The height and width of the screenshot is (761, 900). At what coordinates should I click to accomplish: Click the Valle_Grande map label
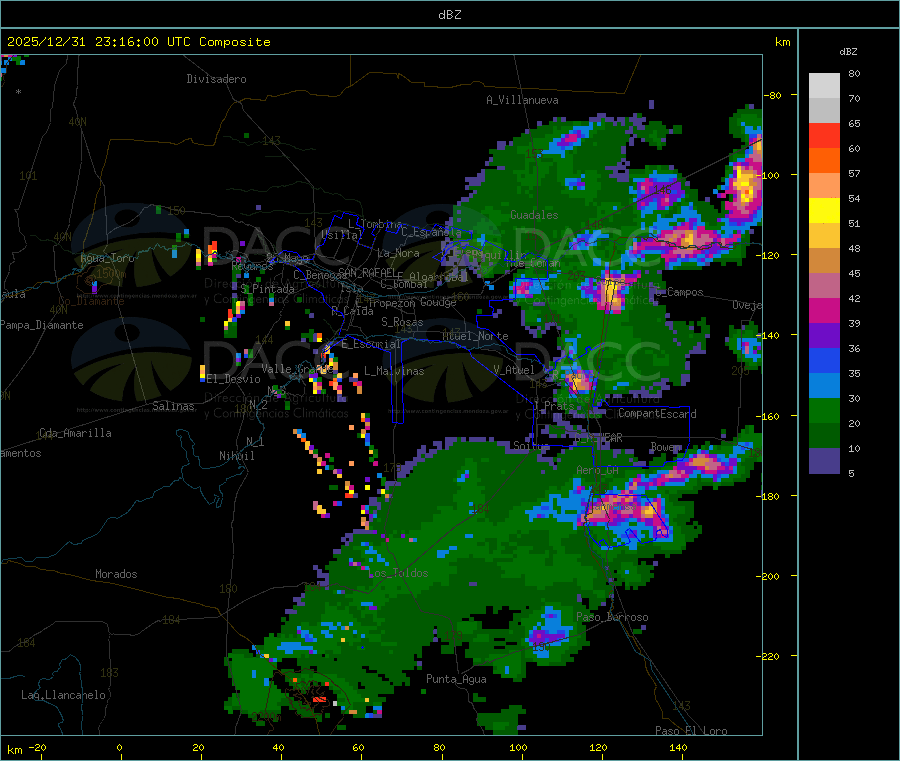[x=295, y=369]
